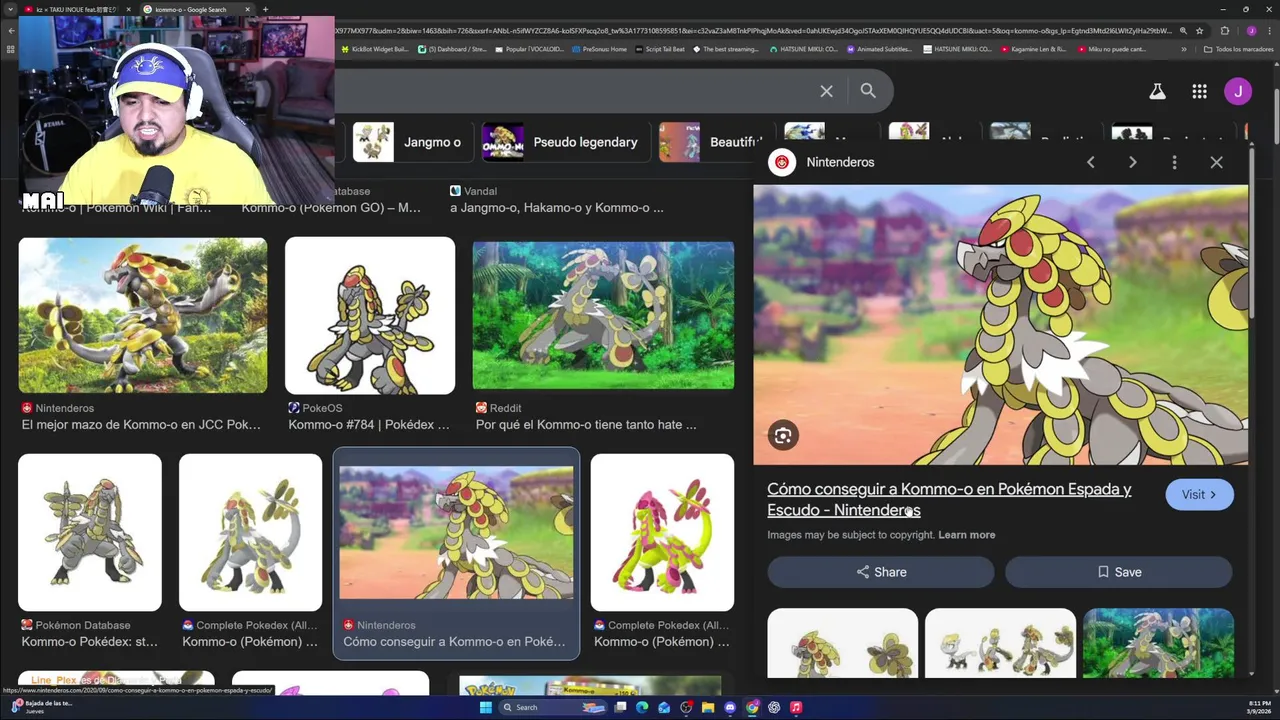Open 'Kickbot Widget Buil...' bookmark
The height and width of the screenshot is (720, 1280).
click(x=374, y=49)
